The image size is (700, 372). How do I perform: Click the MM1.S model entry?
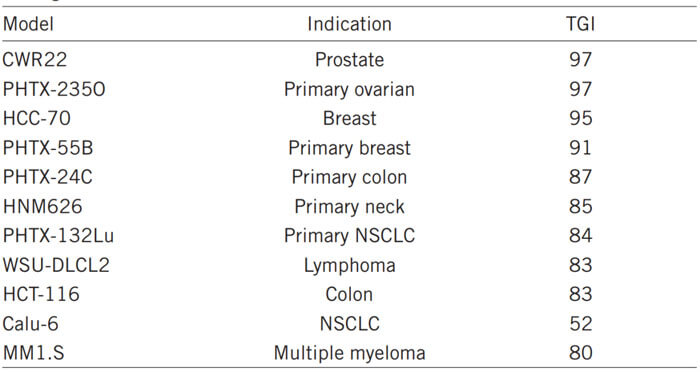point(33,353)
